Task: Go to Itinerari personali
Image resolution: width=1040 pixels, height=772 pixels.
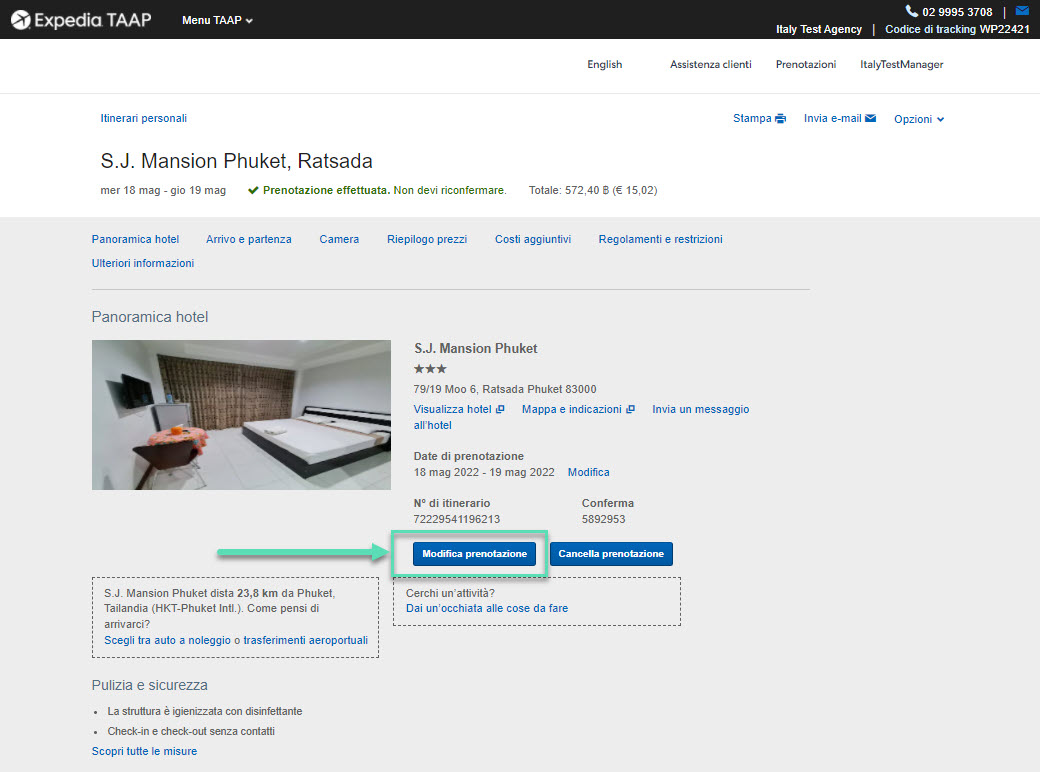Action: [143, 118]
